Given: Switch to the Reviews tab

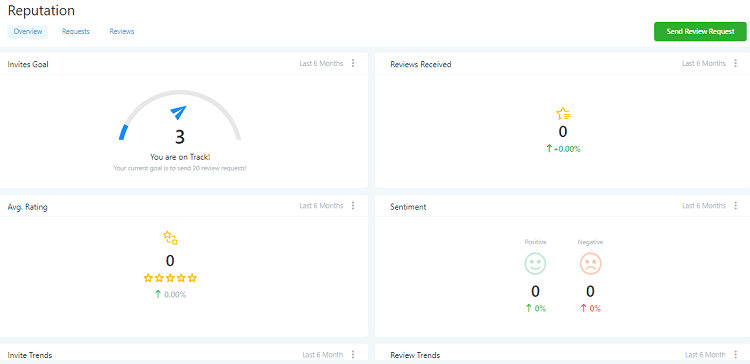Looking at the screenshot, I should (x=121, y=32).
